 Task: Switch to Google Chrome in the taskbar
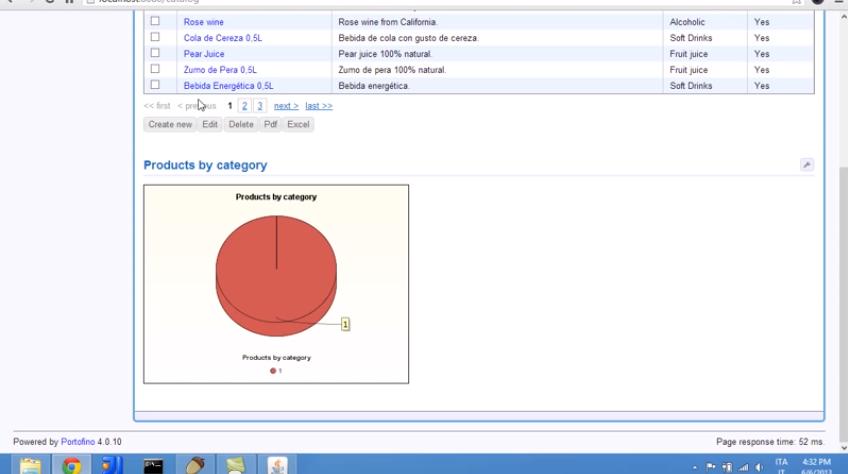pyautogui.click(x=71, y=465)
